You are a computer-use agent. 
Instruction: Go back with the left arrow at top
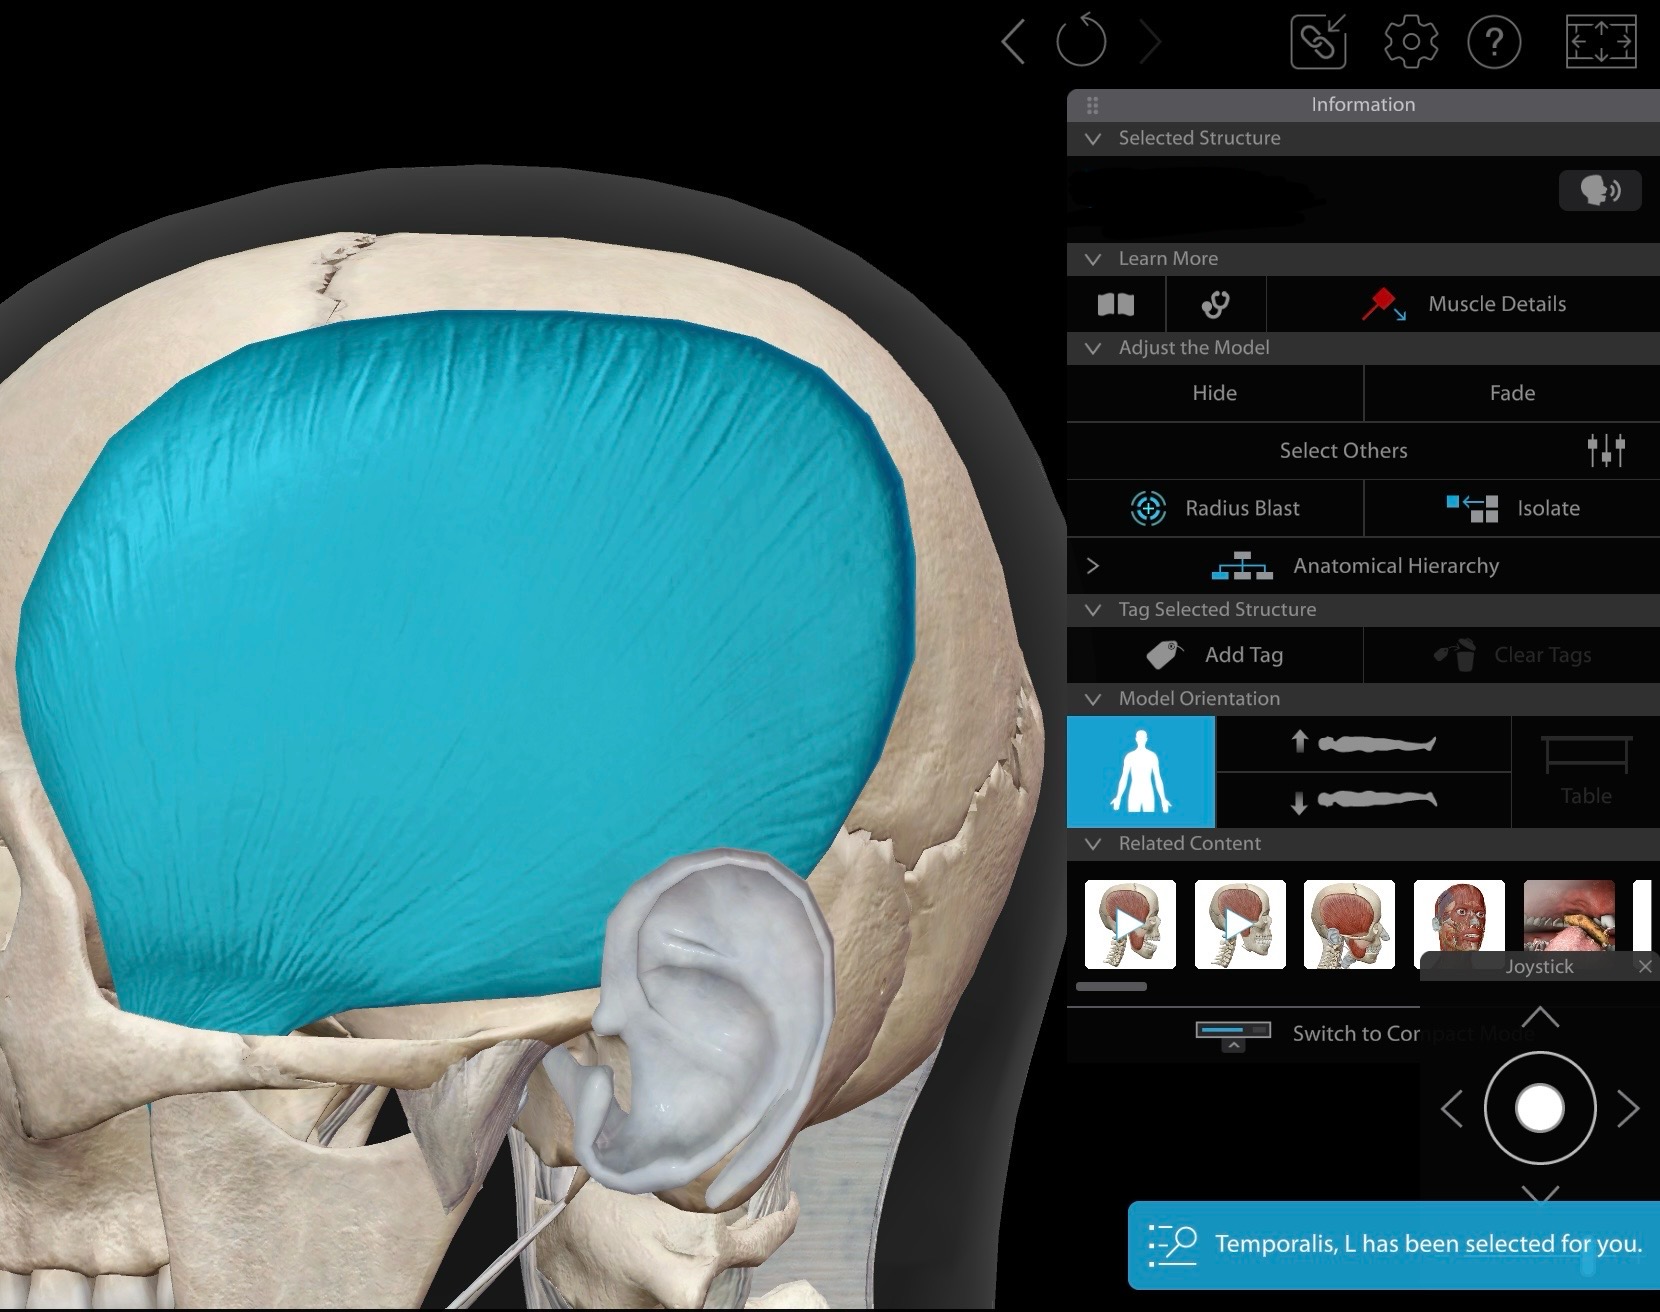1013,43
